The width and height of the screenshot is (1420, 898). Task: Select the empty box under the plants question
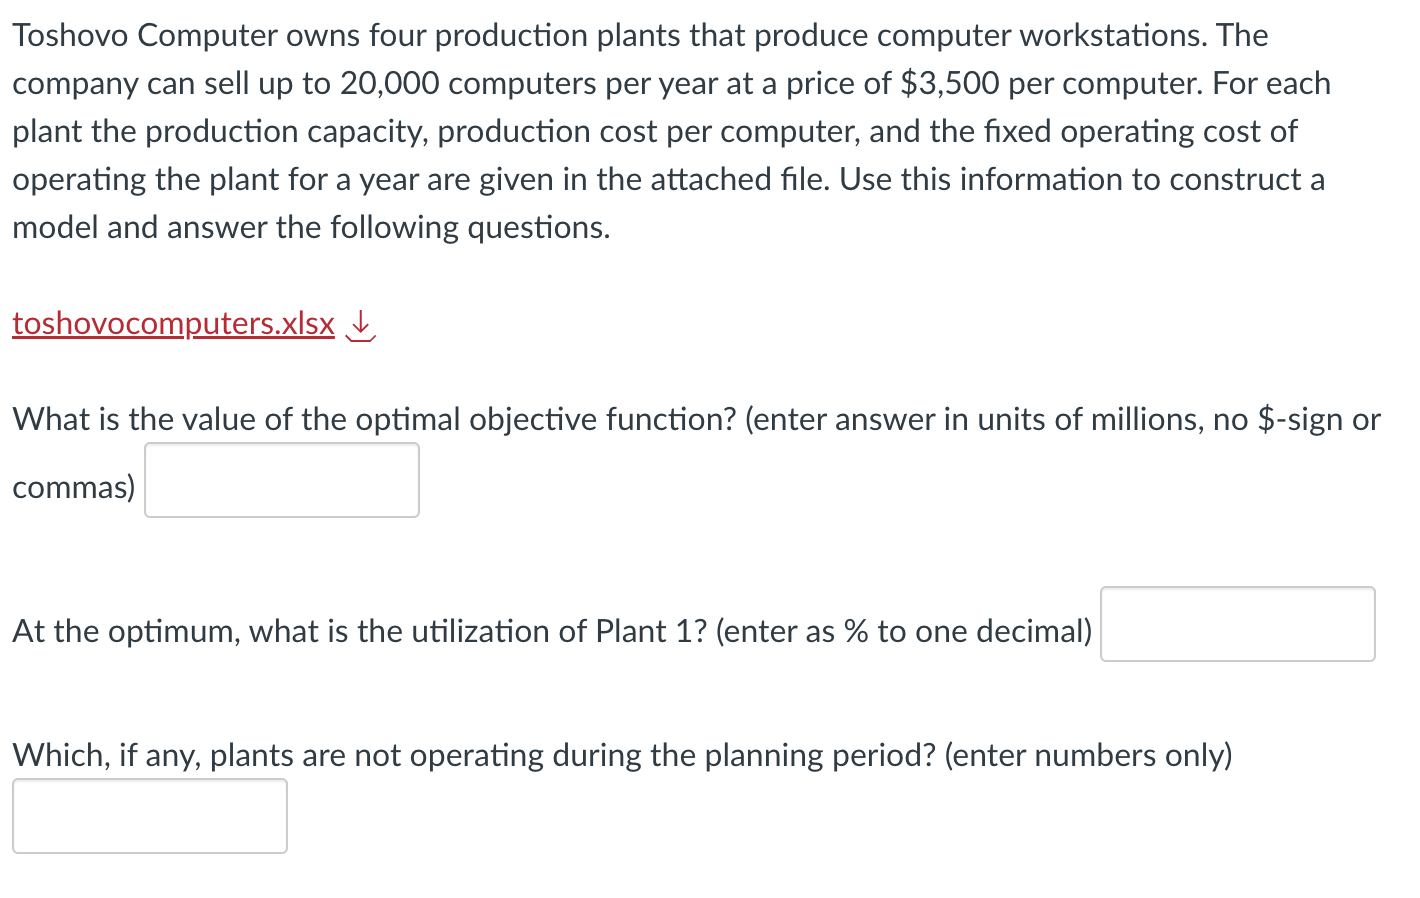[x=150, y=816]
